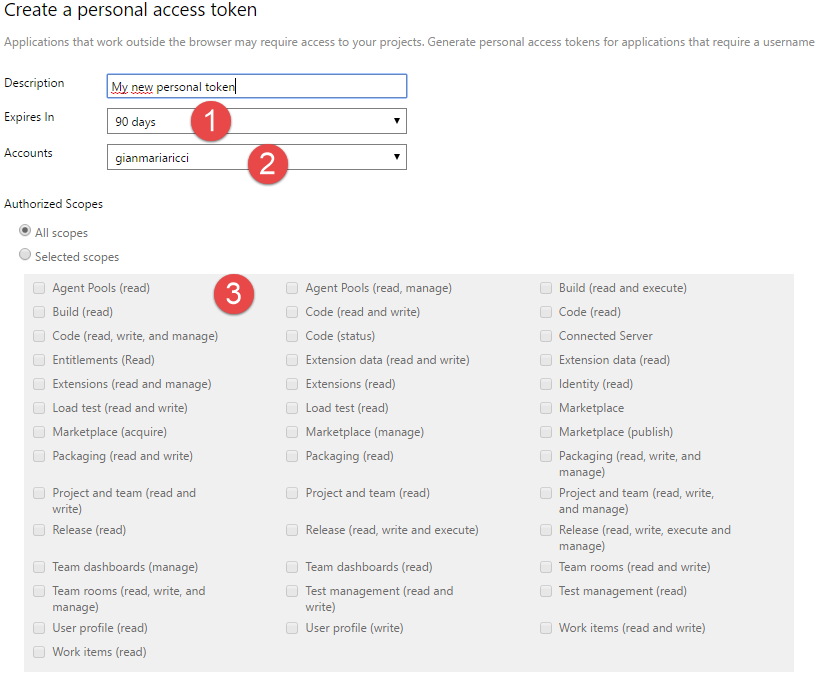Enable Code (status) checkbox

(x=292, y=336)
